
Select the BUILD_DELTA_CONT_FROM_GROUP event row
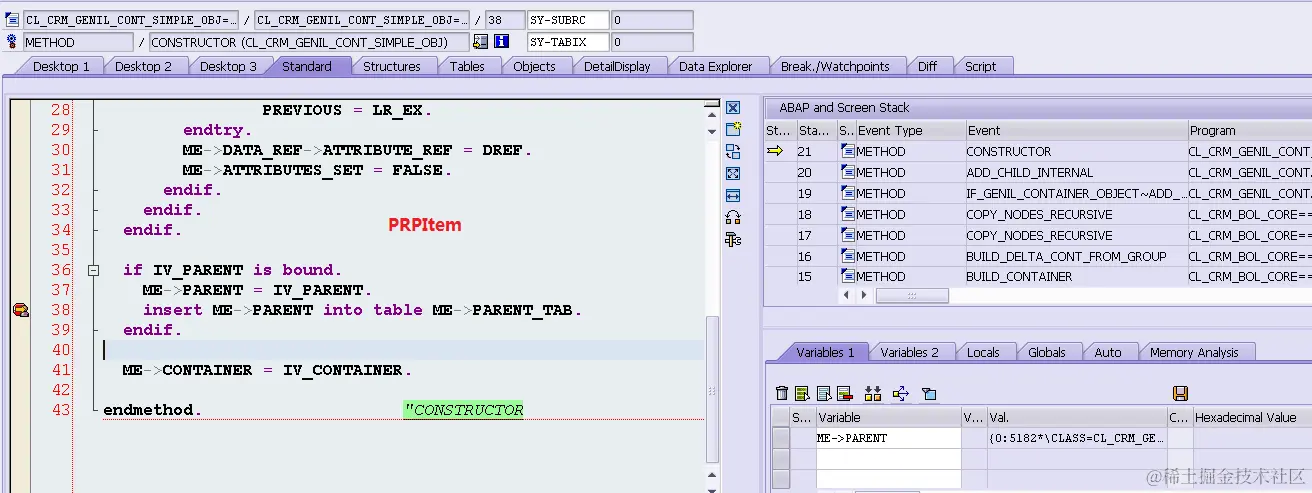1075,256
